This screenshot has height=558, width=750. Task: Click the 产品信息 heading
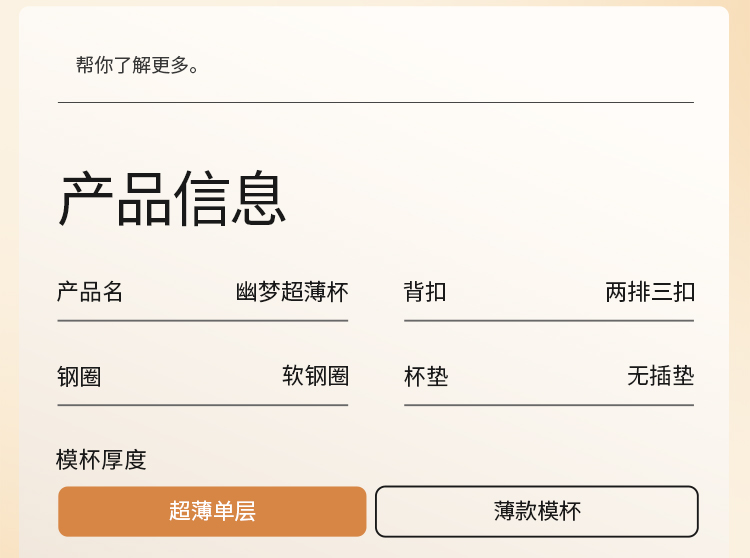(x=172, y=198)
